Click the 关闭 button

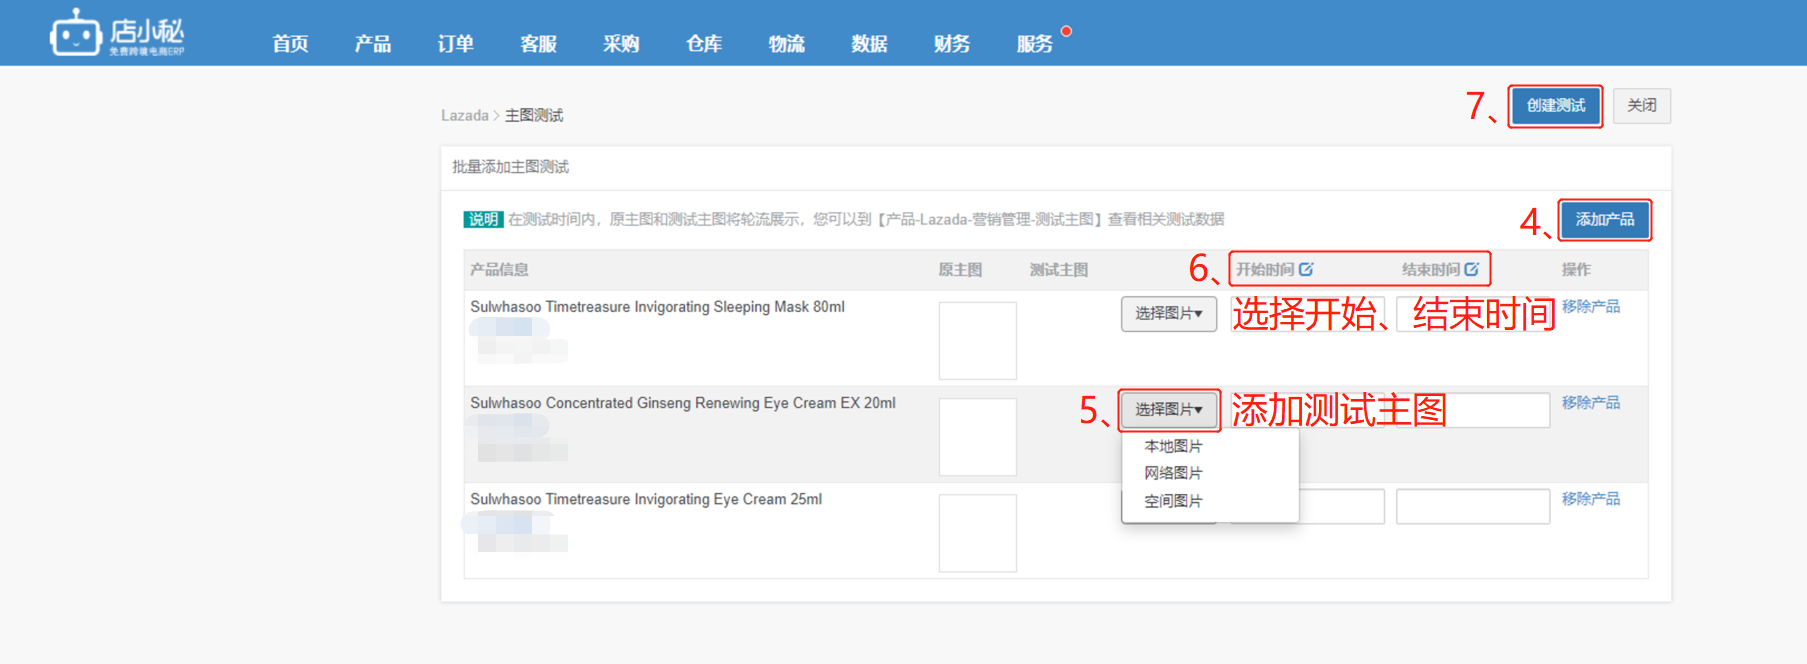point(1641,106)
